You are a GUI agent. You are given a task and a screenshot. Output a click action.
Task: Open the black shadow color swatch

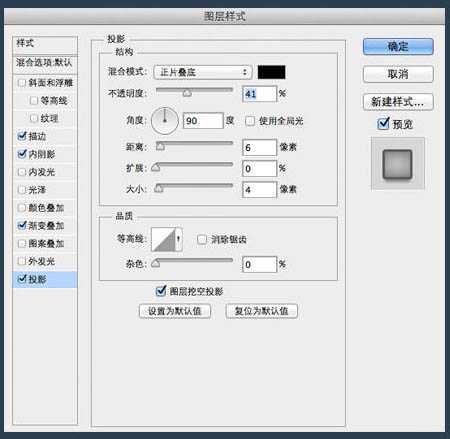point(271,72)
